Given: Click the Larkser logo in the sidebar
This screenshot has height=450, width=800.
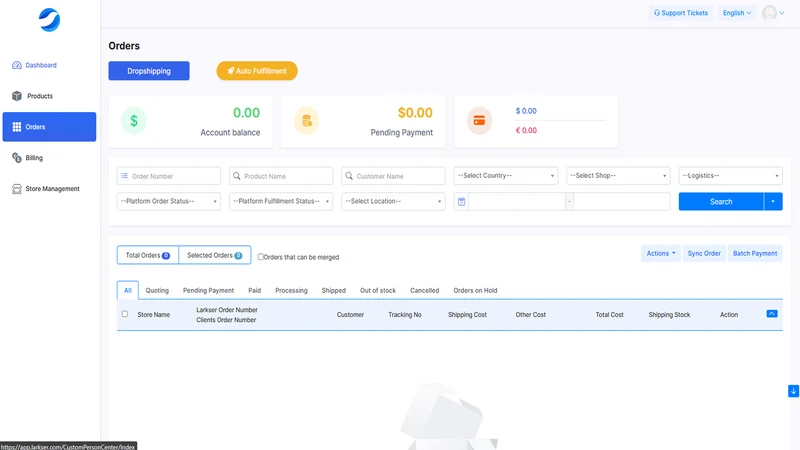Looking at the screenshot, I should coord(49,20).
